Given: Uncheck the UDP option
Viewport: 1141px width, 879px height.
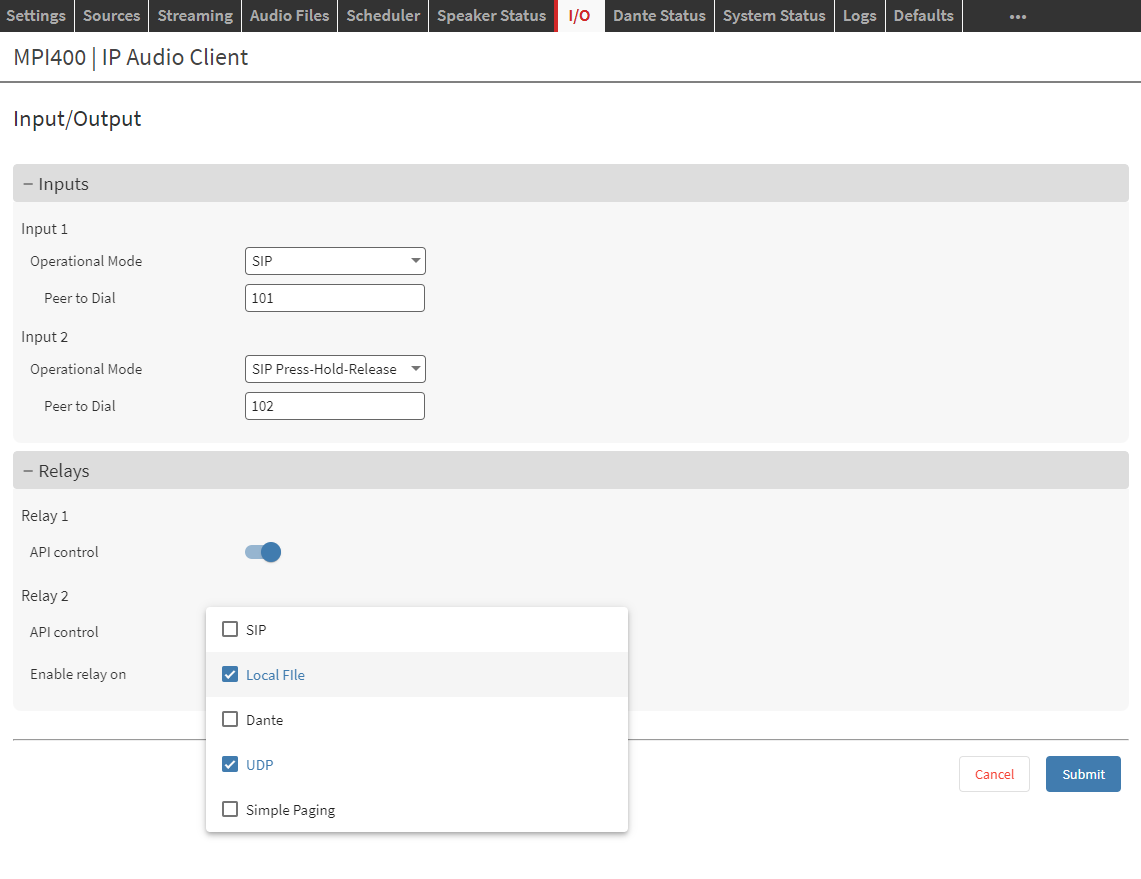Looking at the screenshot, I should tap(230, 765).
